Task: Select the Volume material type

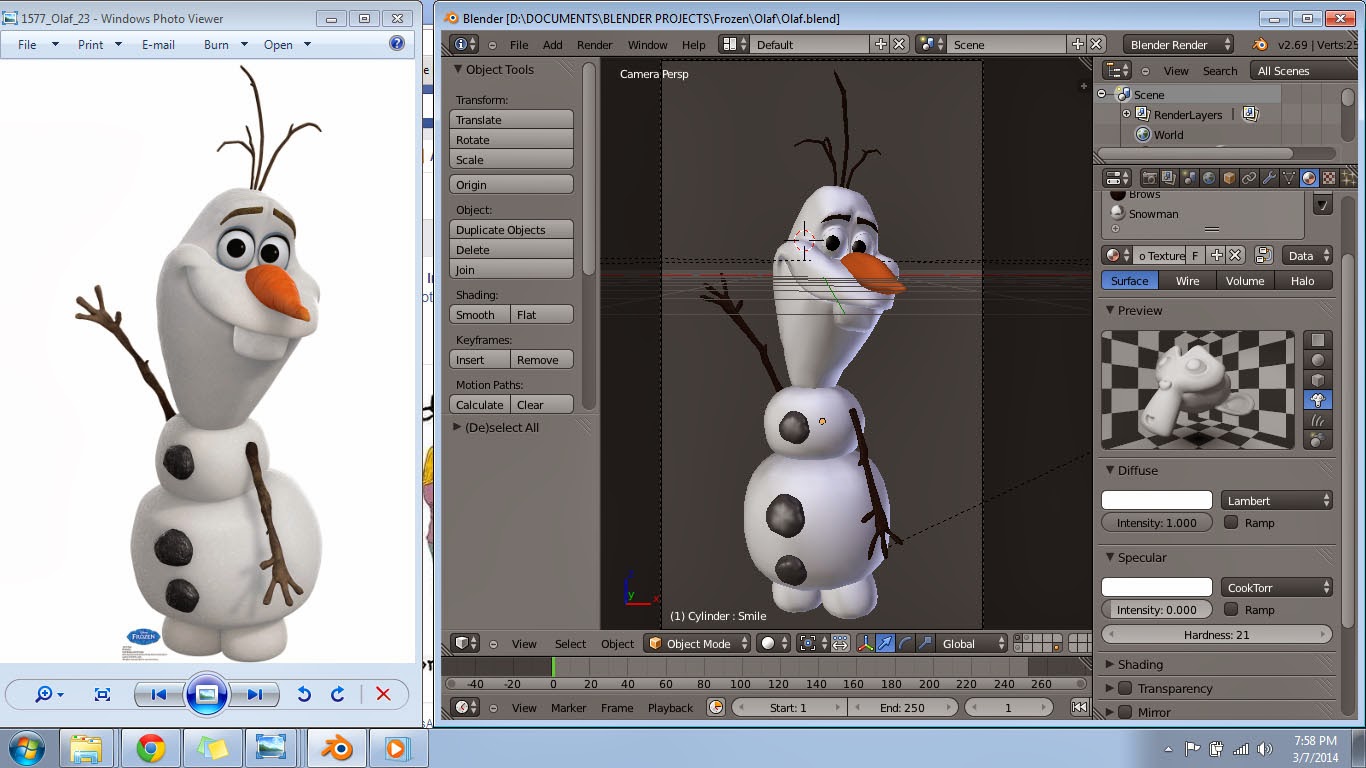Action: (1245, 281)
